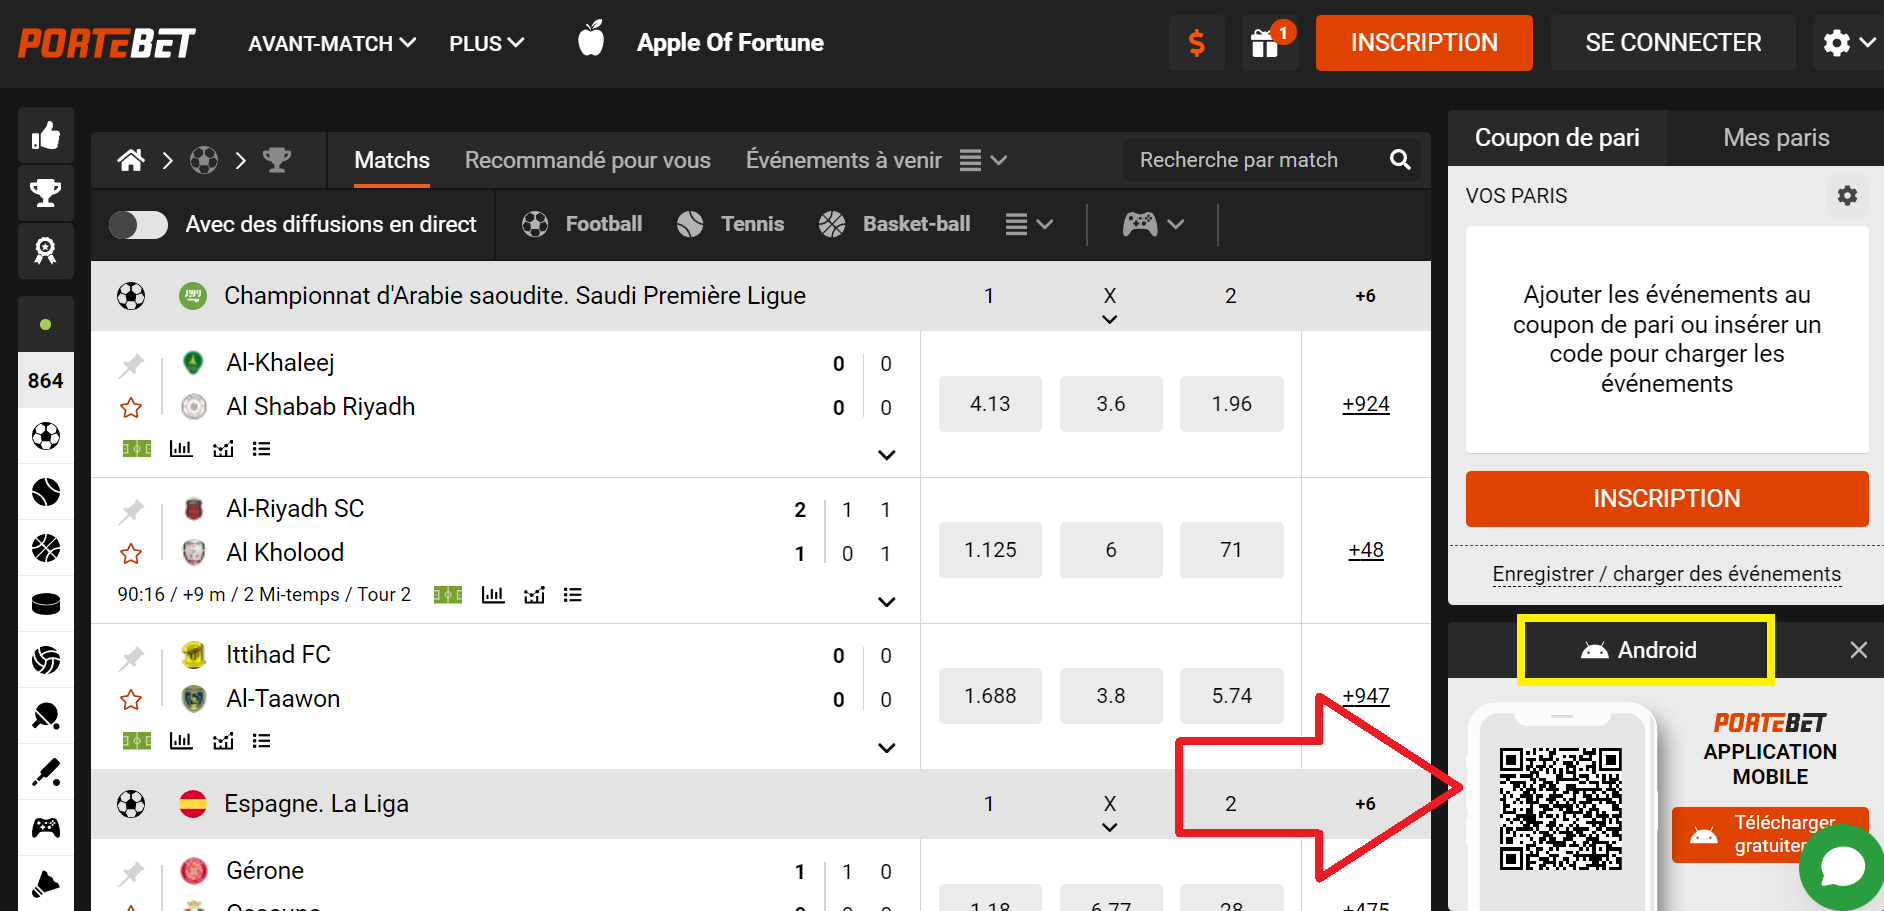
Task: Open the Coupon de pari tab
Action: click(x=1557, y=138)
